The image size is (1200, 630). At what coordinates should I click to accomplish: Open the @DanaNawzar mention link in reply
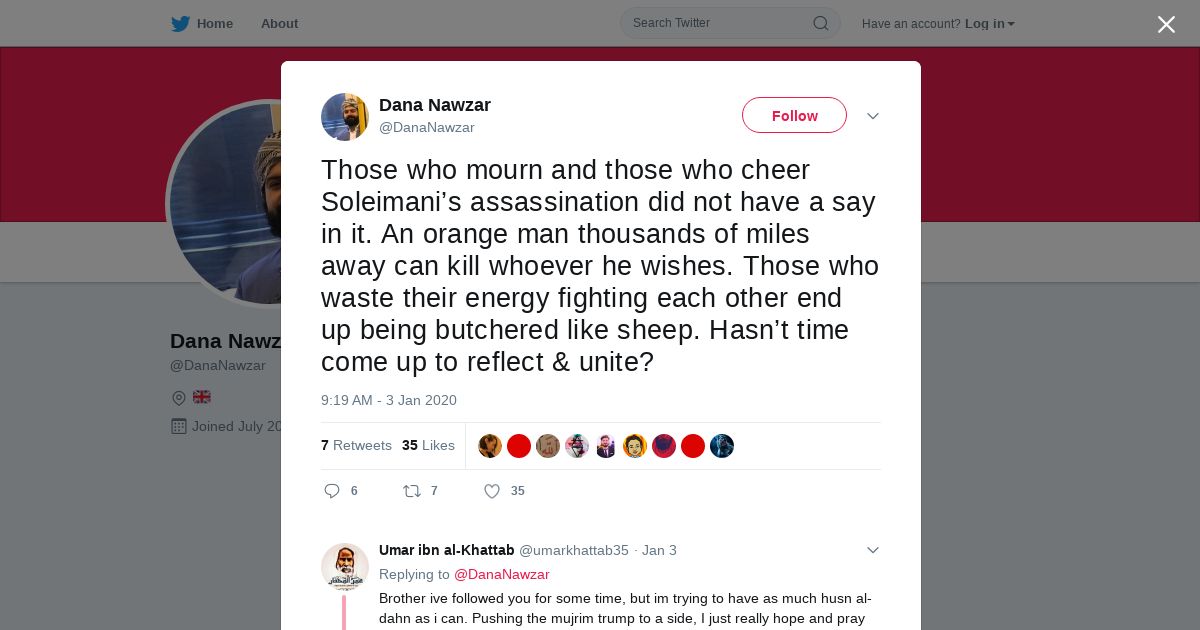(502, 575)
